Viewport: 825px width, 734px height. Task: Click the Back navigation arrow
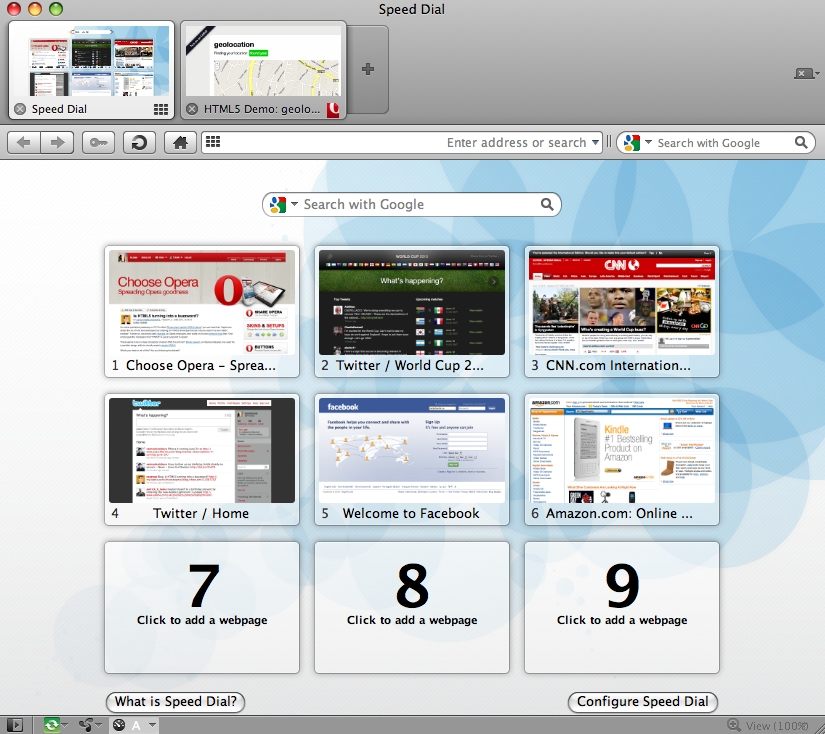point(24,143)
